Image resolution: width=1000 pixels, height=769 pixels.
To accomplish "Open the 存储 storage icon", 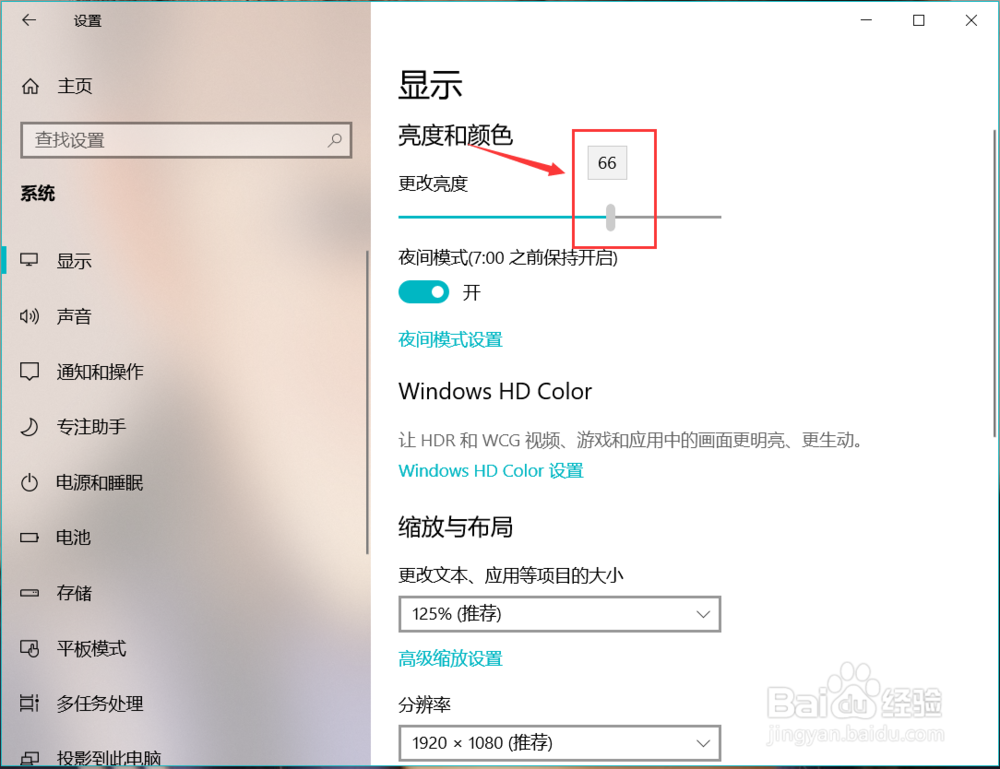I will coord(29,593).
